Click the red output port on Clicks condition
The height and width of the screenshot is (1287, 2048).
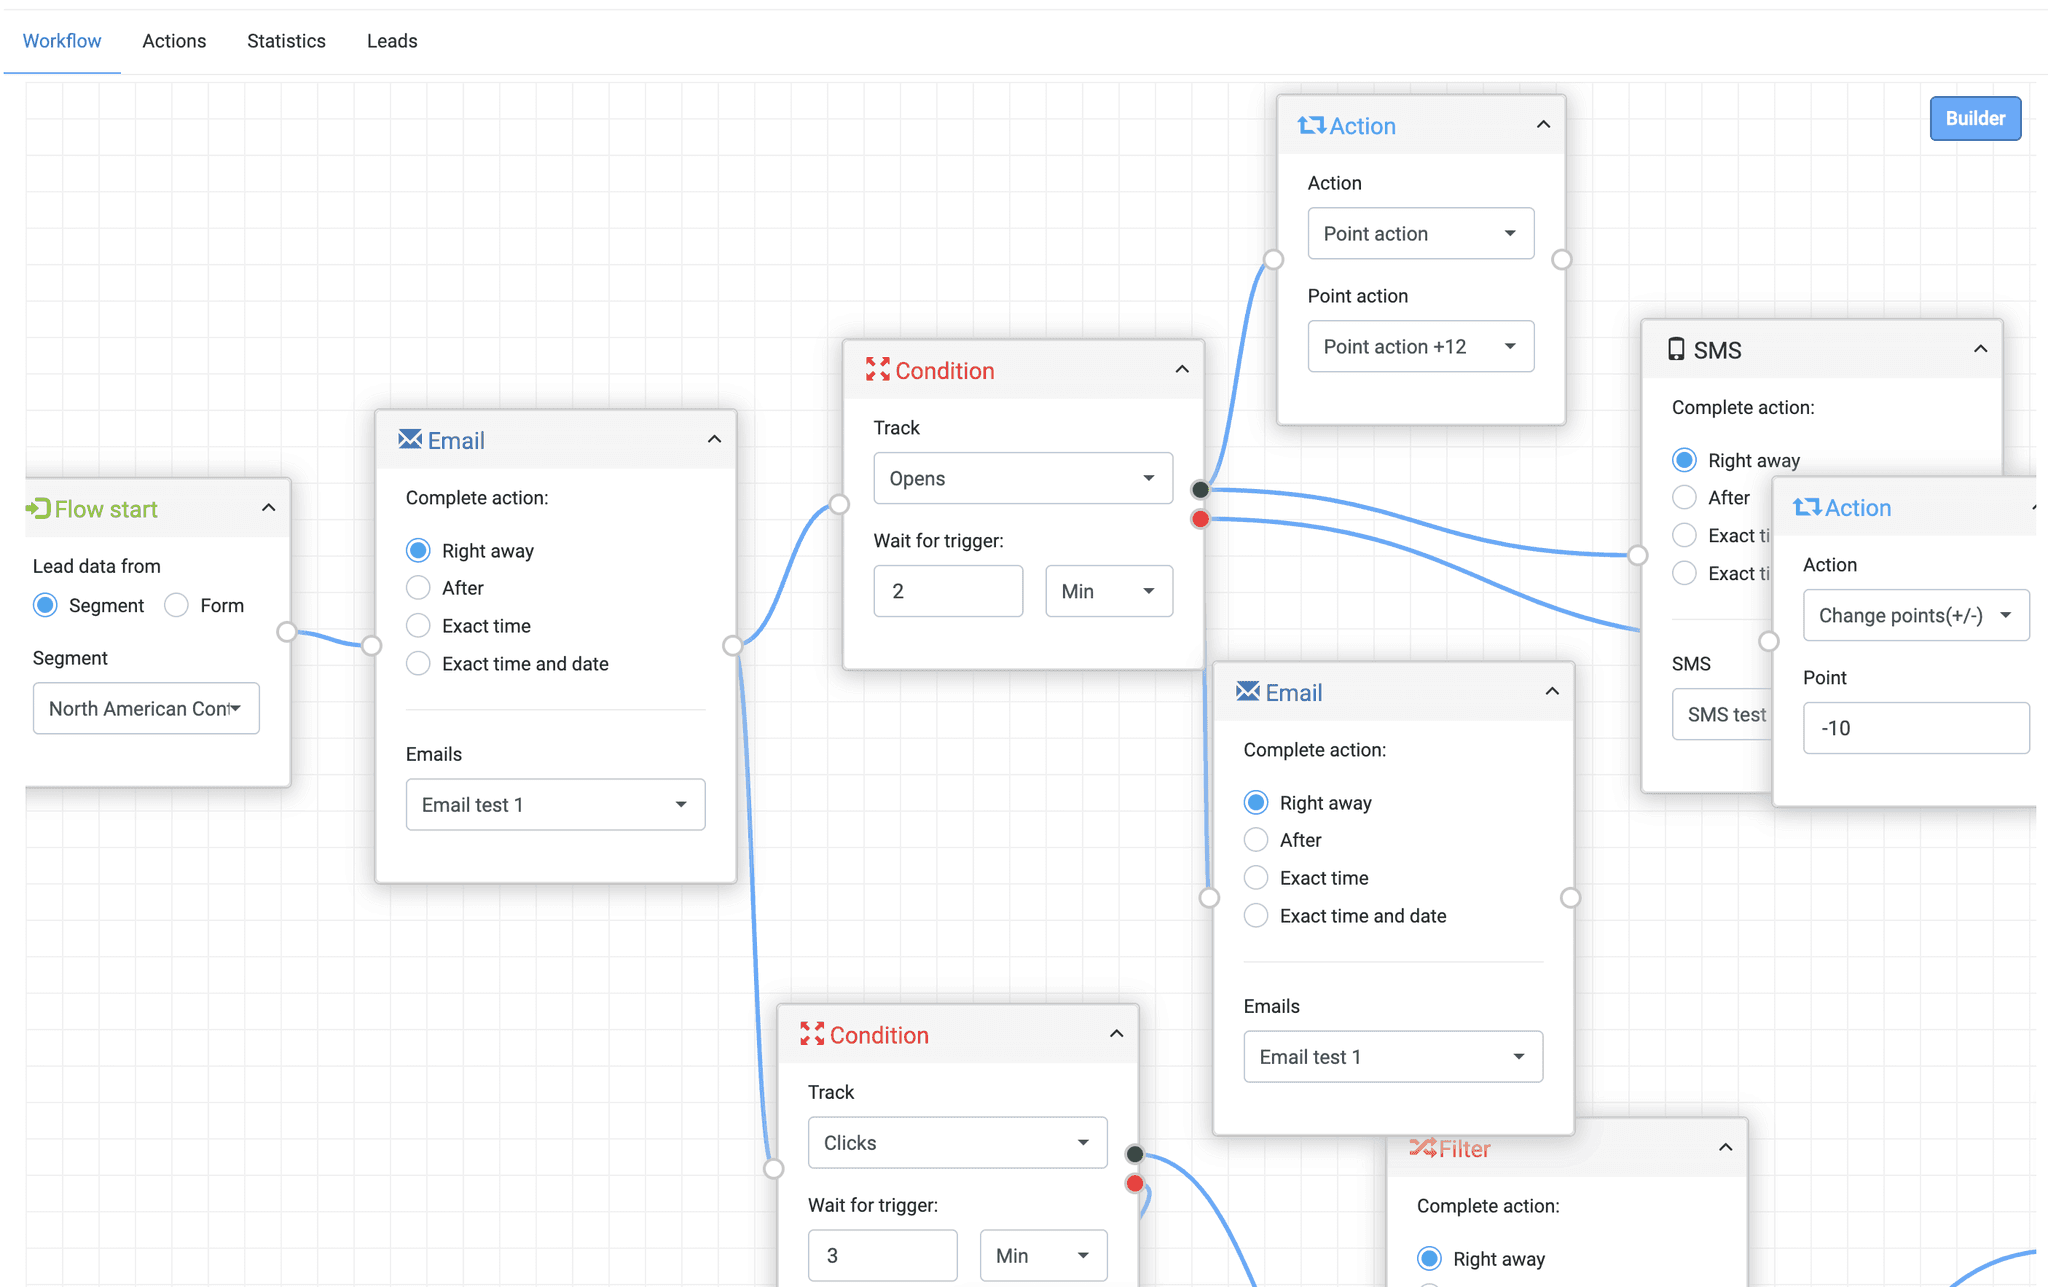point(1134,1183)
